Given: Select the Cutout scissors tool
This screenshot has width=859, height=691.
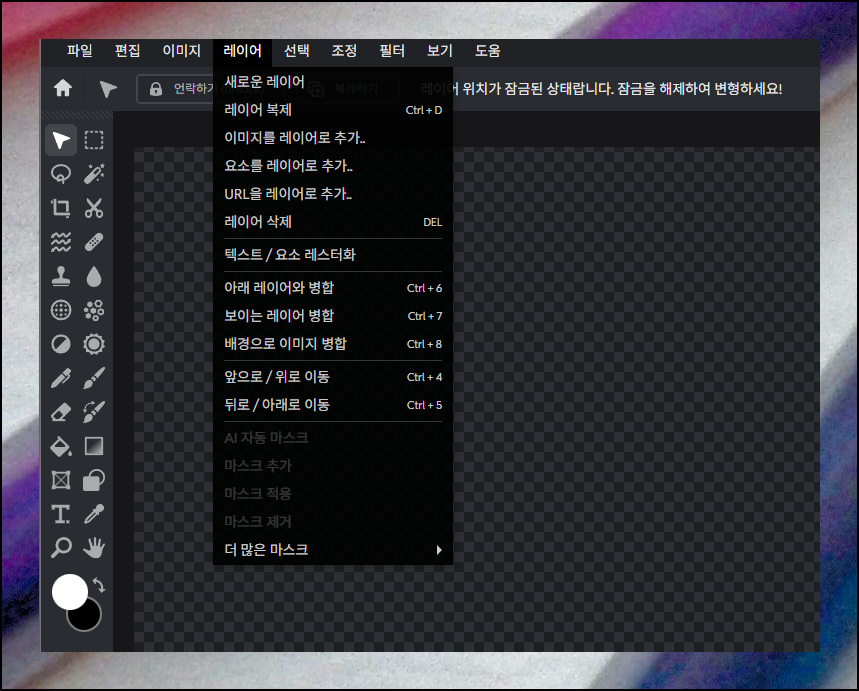Looking at the screenshot, I should point(94,208).
